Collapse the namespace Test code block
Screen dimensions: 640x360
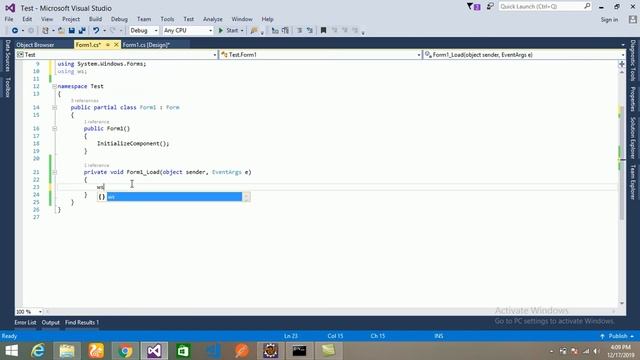tap(54, 87)
